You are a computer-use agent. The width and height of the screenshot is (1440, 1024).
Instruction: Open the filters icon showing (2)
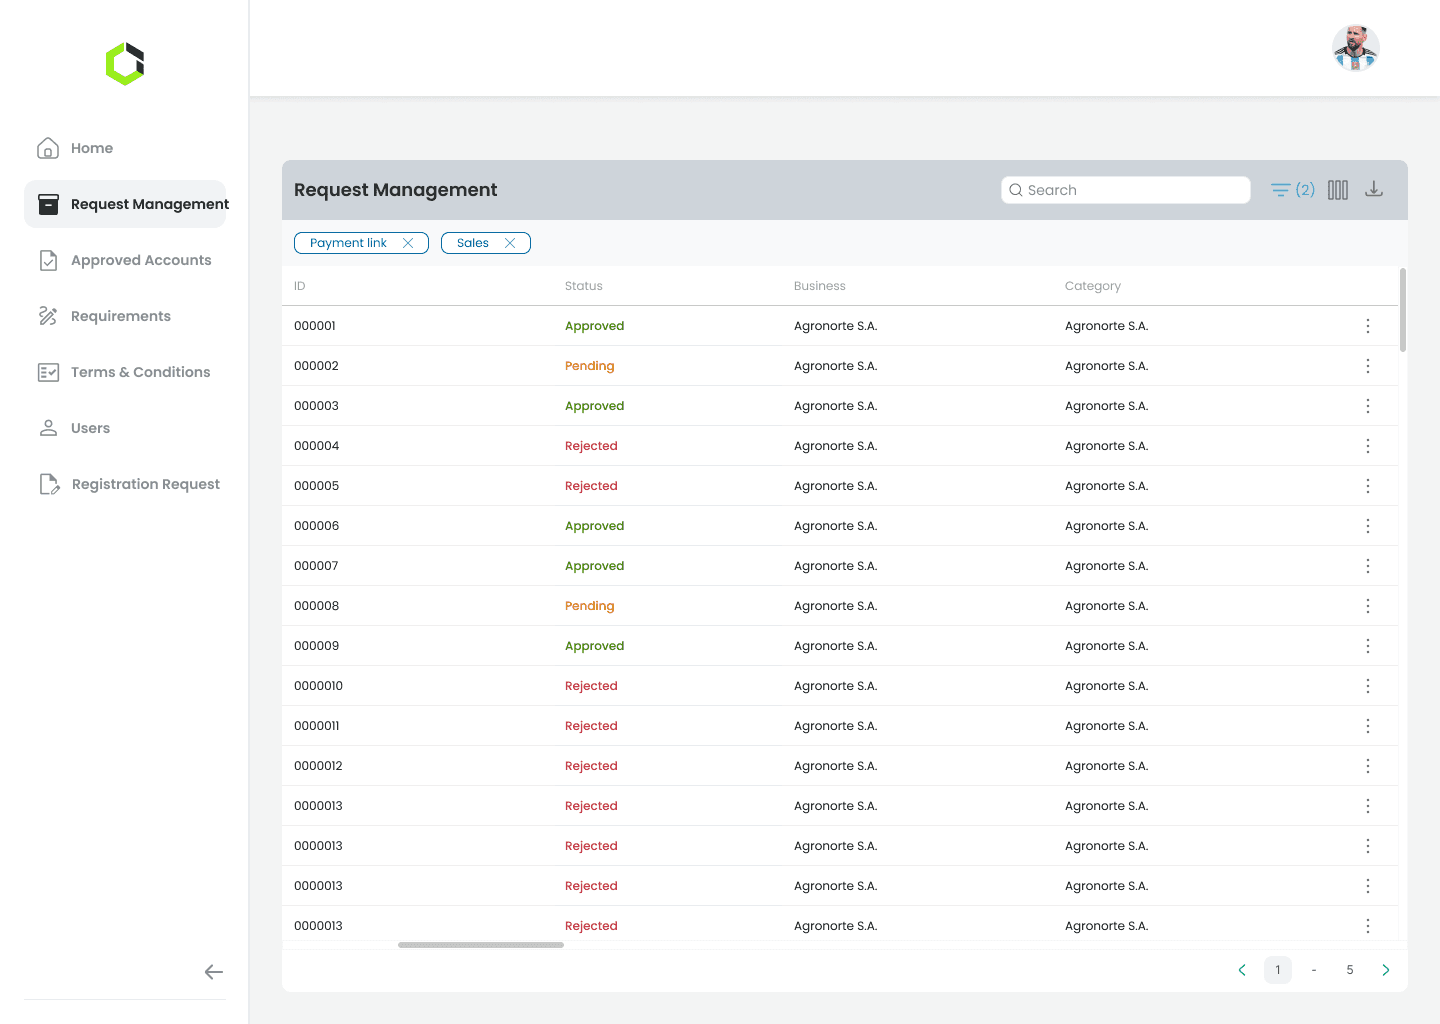pyautogui.click(x=1292, y=190)
